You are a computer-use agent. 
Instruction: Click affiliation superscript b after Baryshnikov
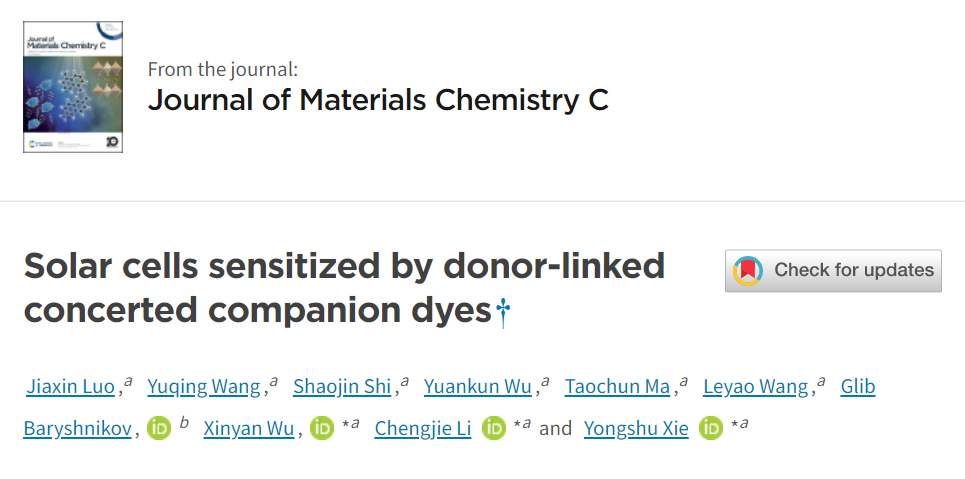[184, 423]
